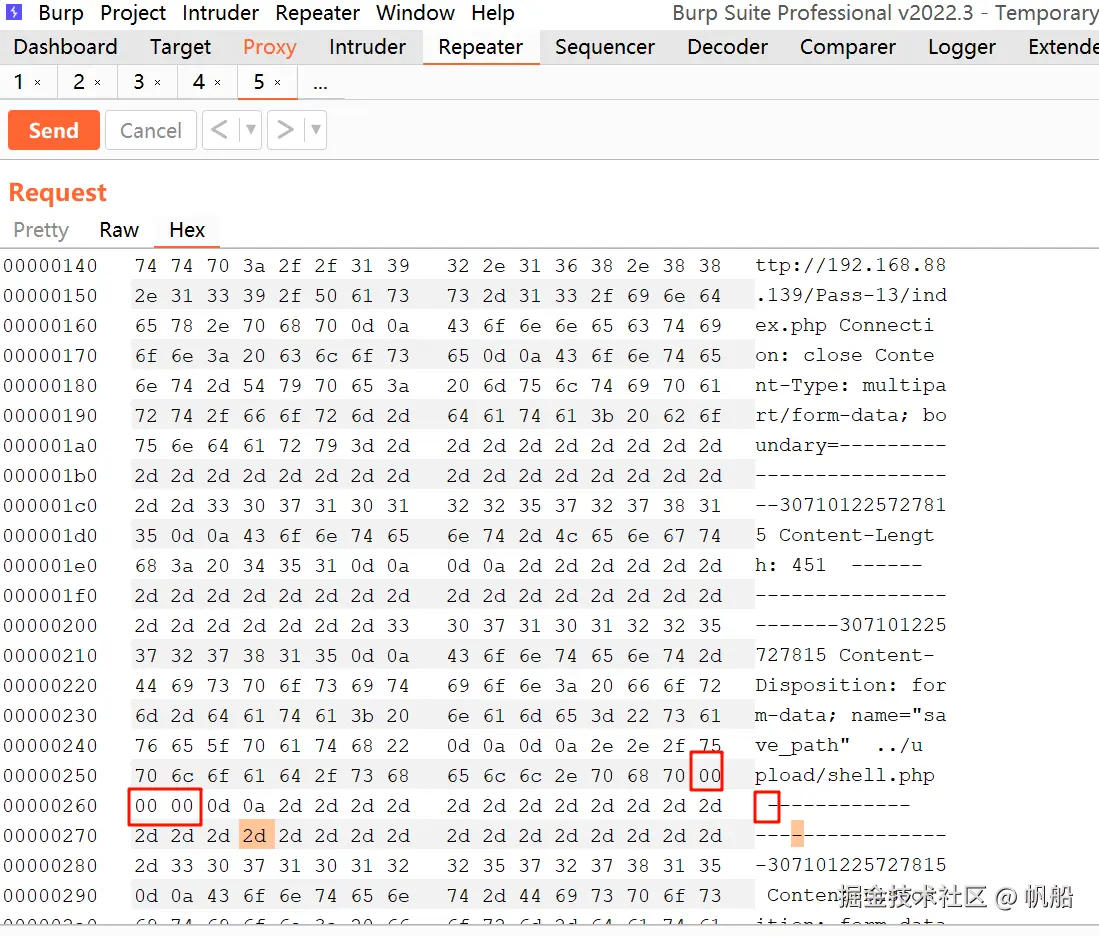Switch to the Sequencer tab
This screenshot has width=1099, height=936.
click(605, 47)
